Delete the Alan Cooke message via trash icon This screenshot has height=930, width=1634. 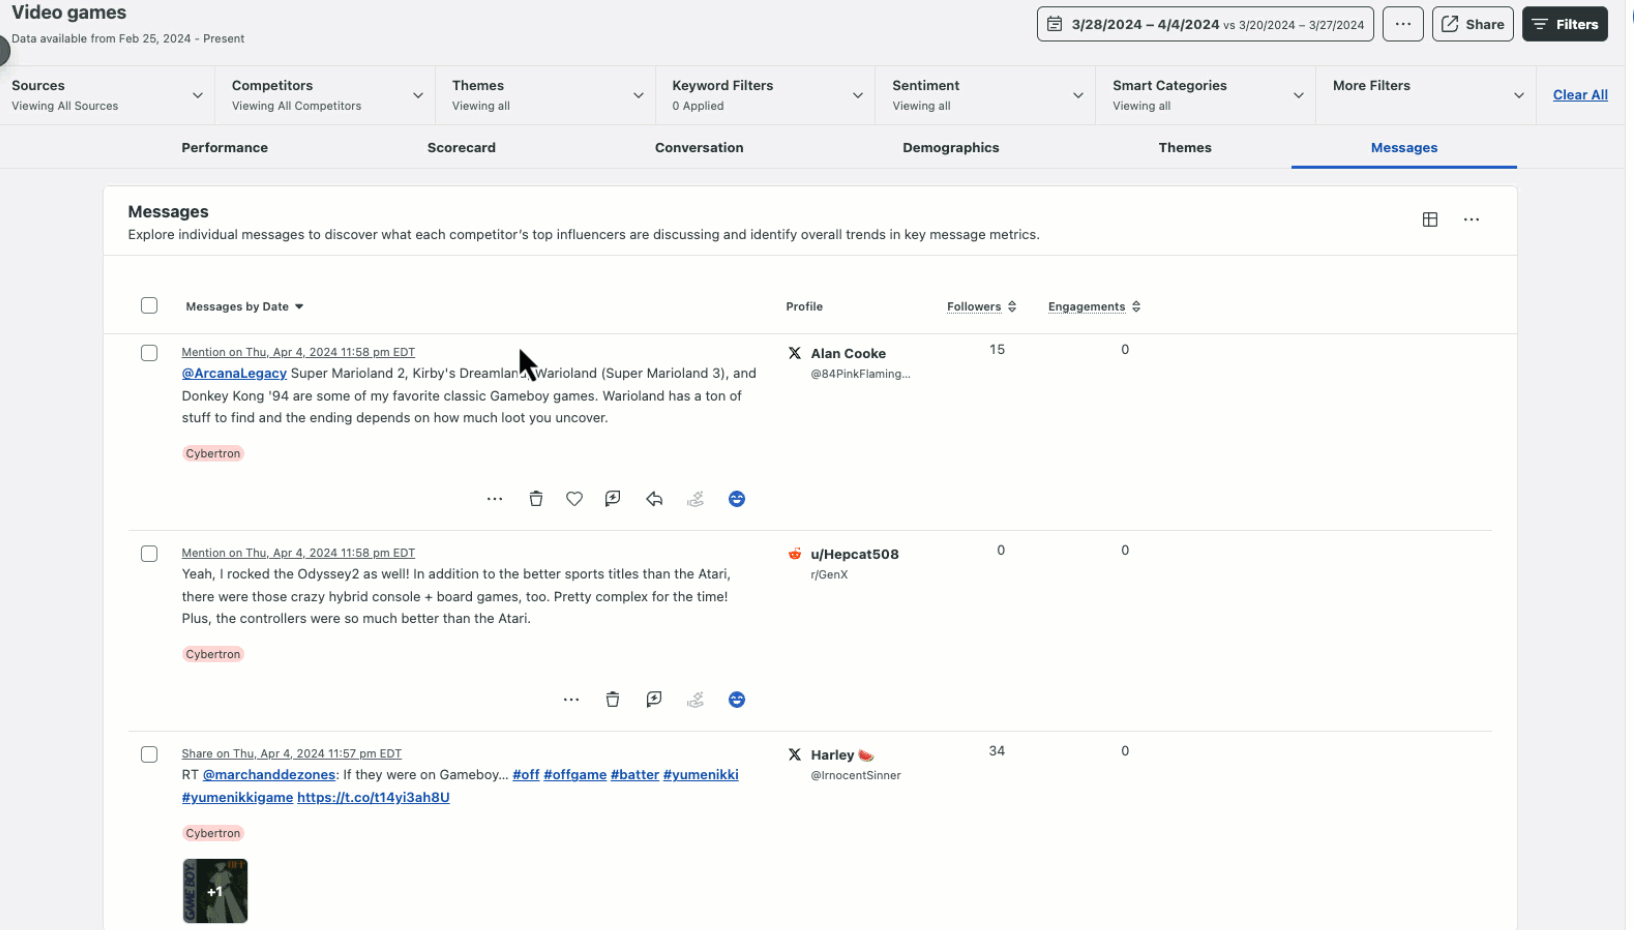pos(536,499)
